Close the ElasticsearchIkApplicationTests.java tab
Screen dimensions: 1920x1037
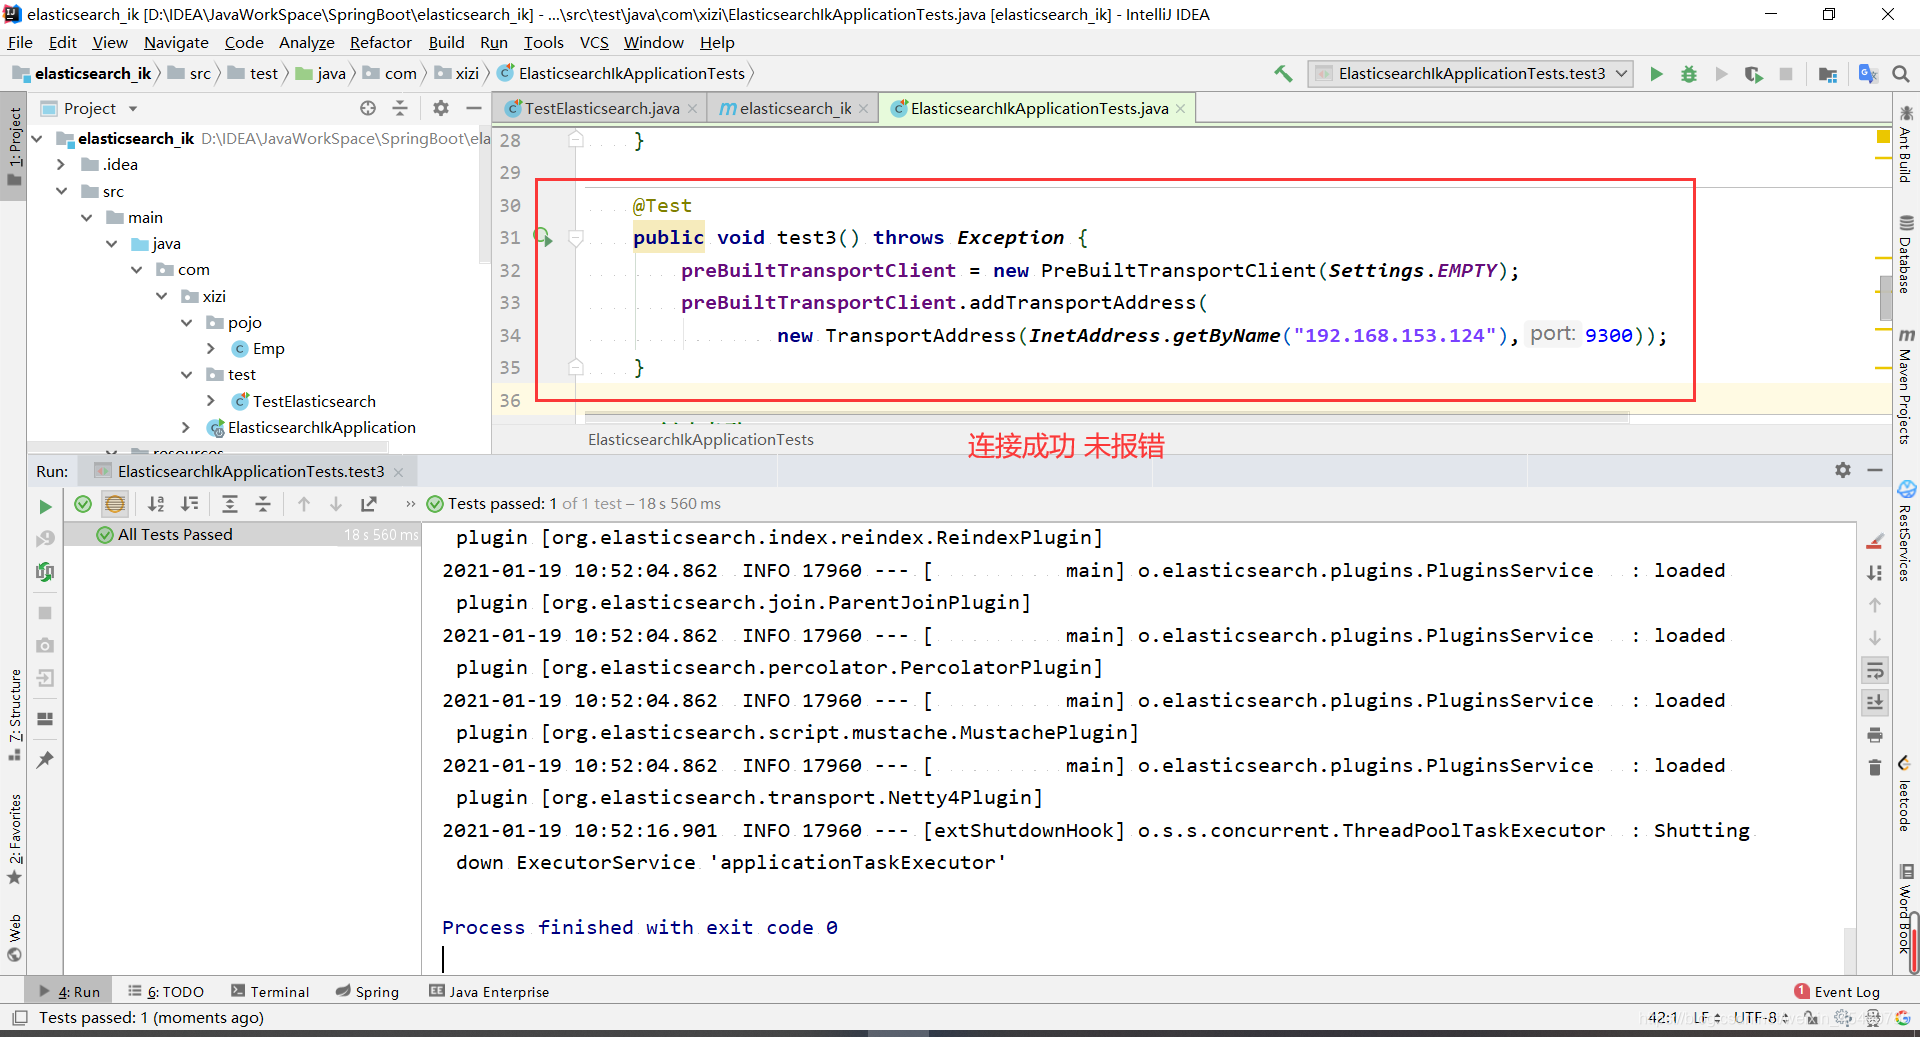point(1181,108)
